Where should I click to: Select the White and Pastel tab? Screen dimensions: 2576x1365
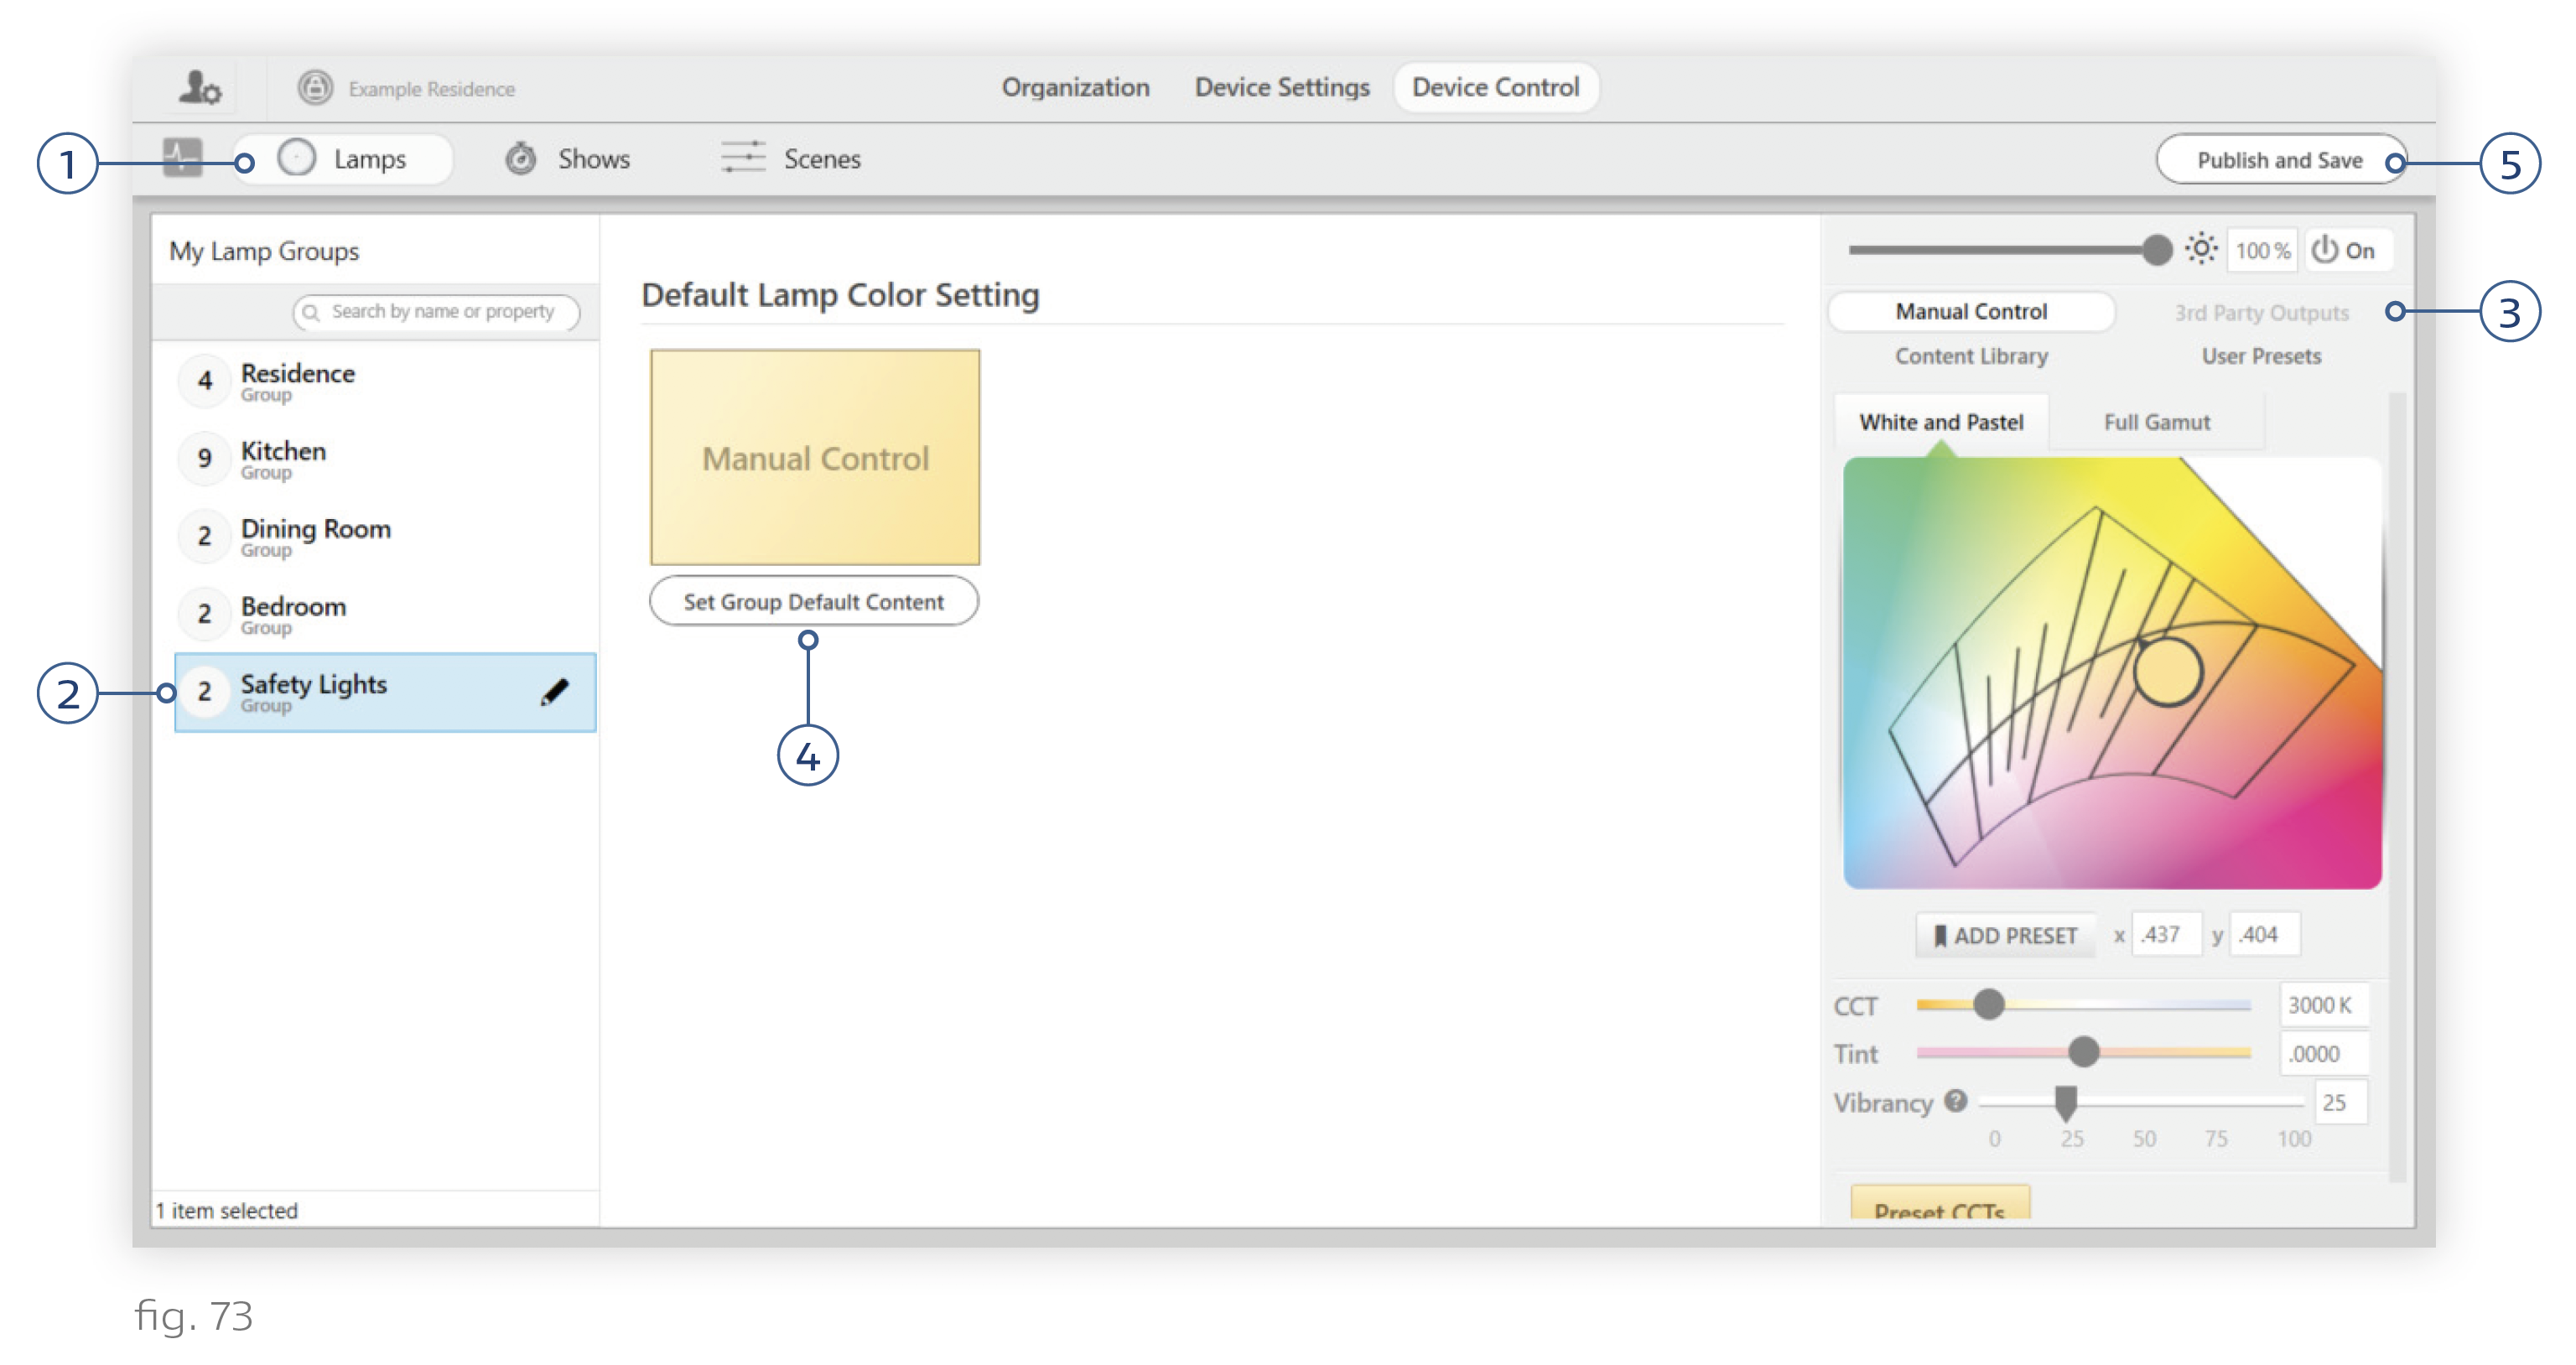pos(1941,422)
